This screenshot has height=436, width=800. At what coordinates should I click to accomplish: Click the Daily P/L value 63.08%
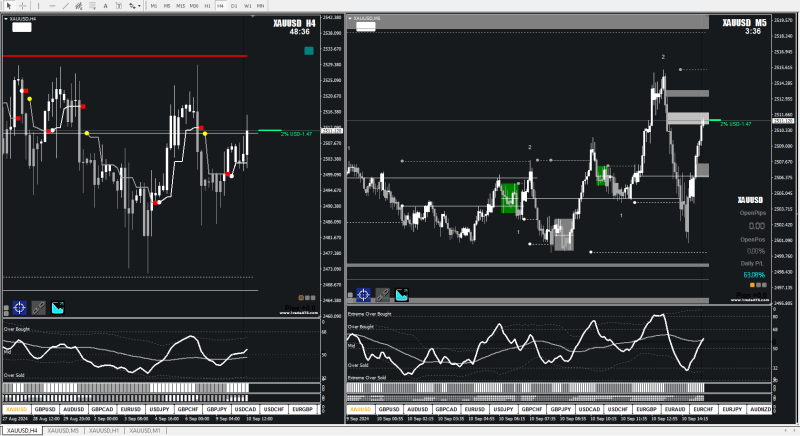point(754,275)
